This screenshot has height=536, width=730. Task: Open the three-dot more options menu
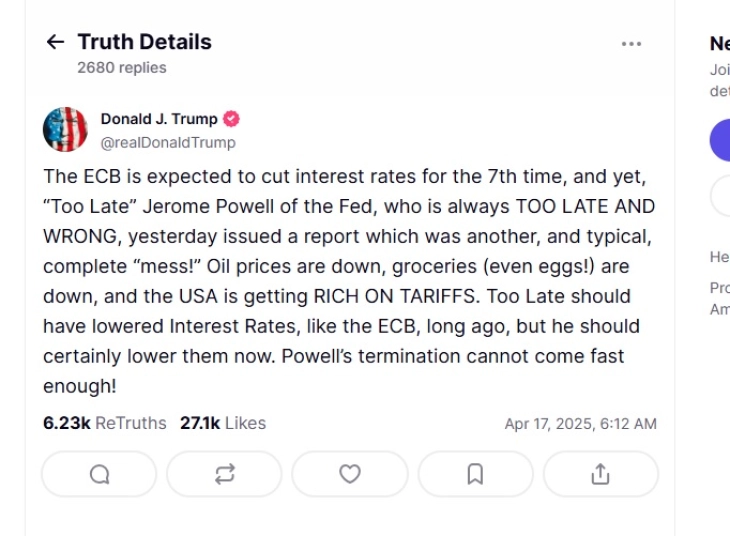631,44
